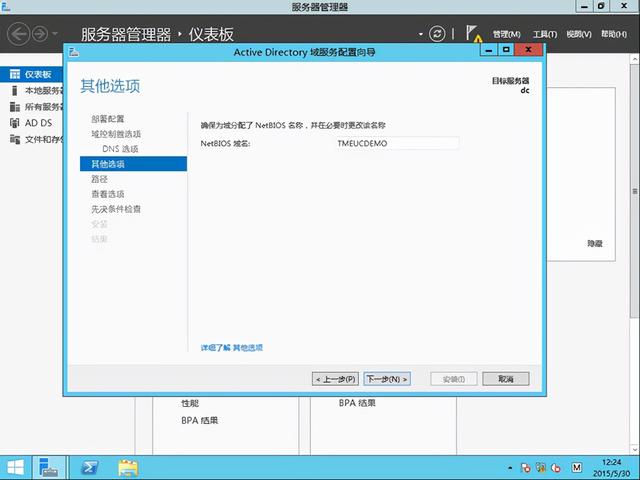Open File Explorer from the taskbar
Screen dimensions: 640x480
click(128, 468)
